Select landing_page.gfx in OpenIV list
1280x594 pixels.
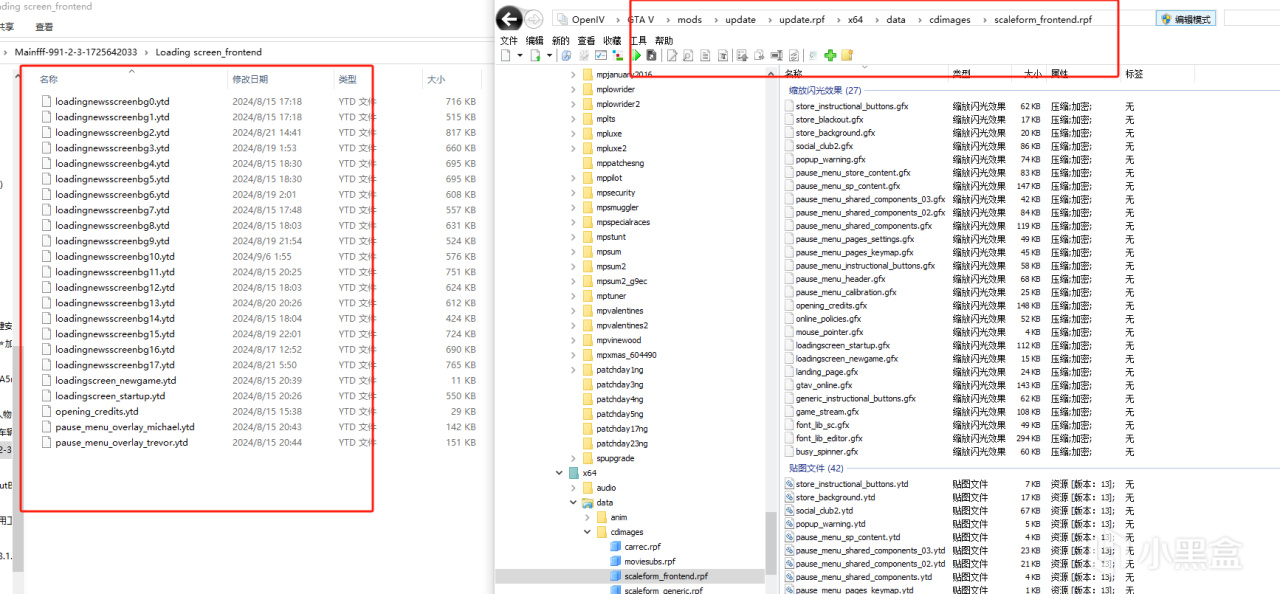pos(829,372)
